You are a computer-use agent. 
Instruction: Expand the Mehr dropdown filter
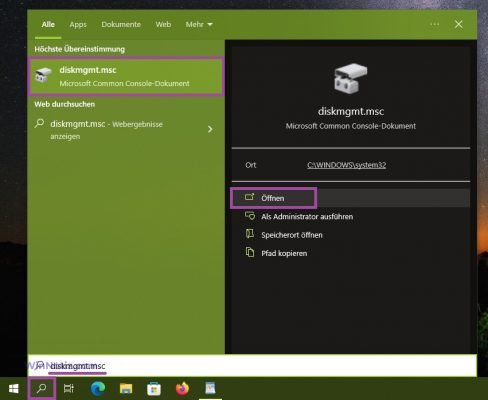(199, 24)
